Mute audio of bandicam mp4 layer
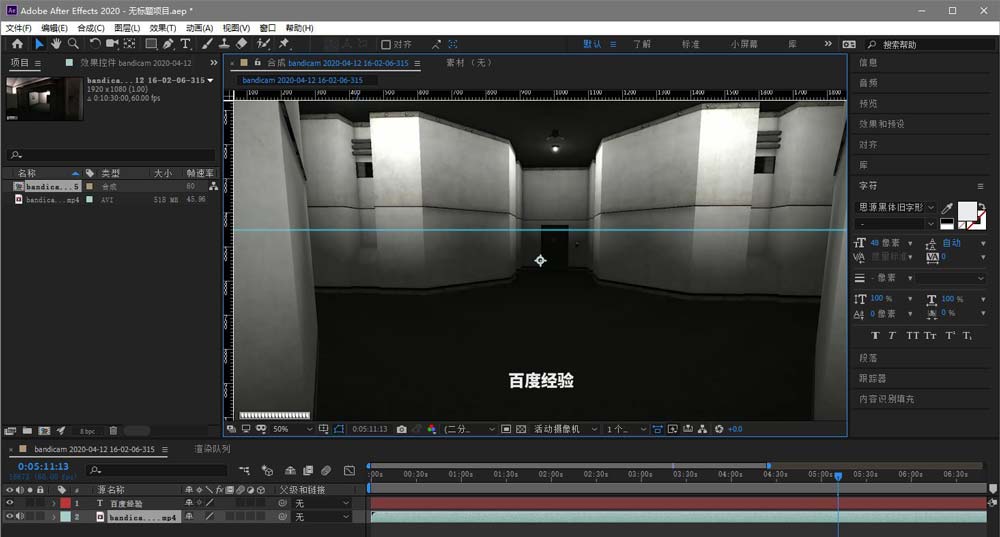Image resolution: width=1000 pixels, height=537 pixels. (x=20, y=517)
